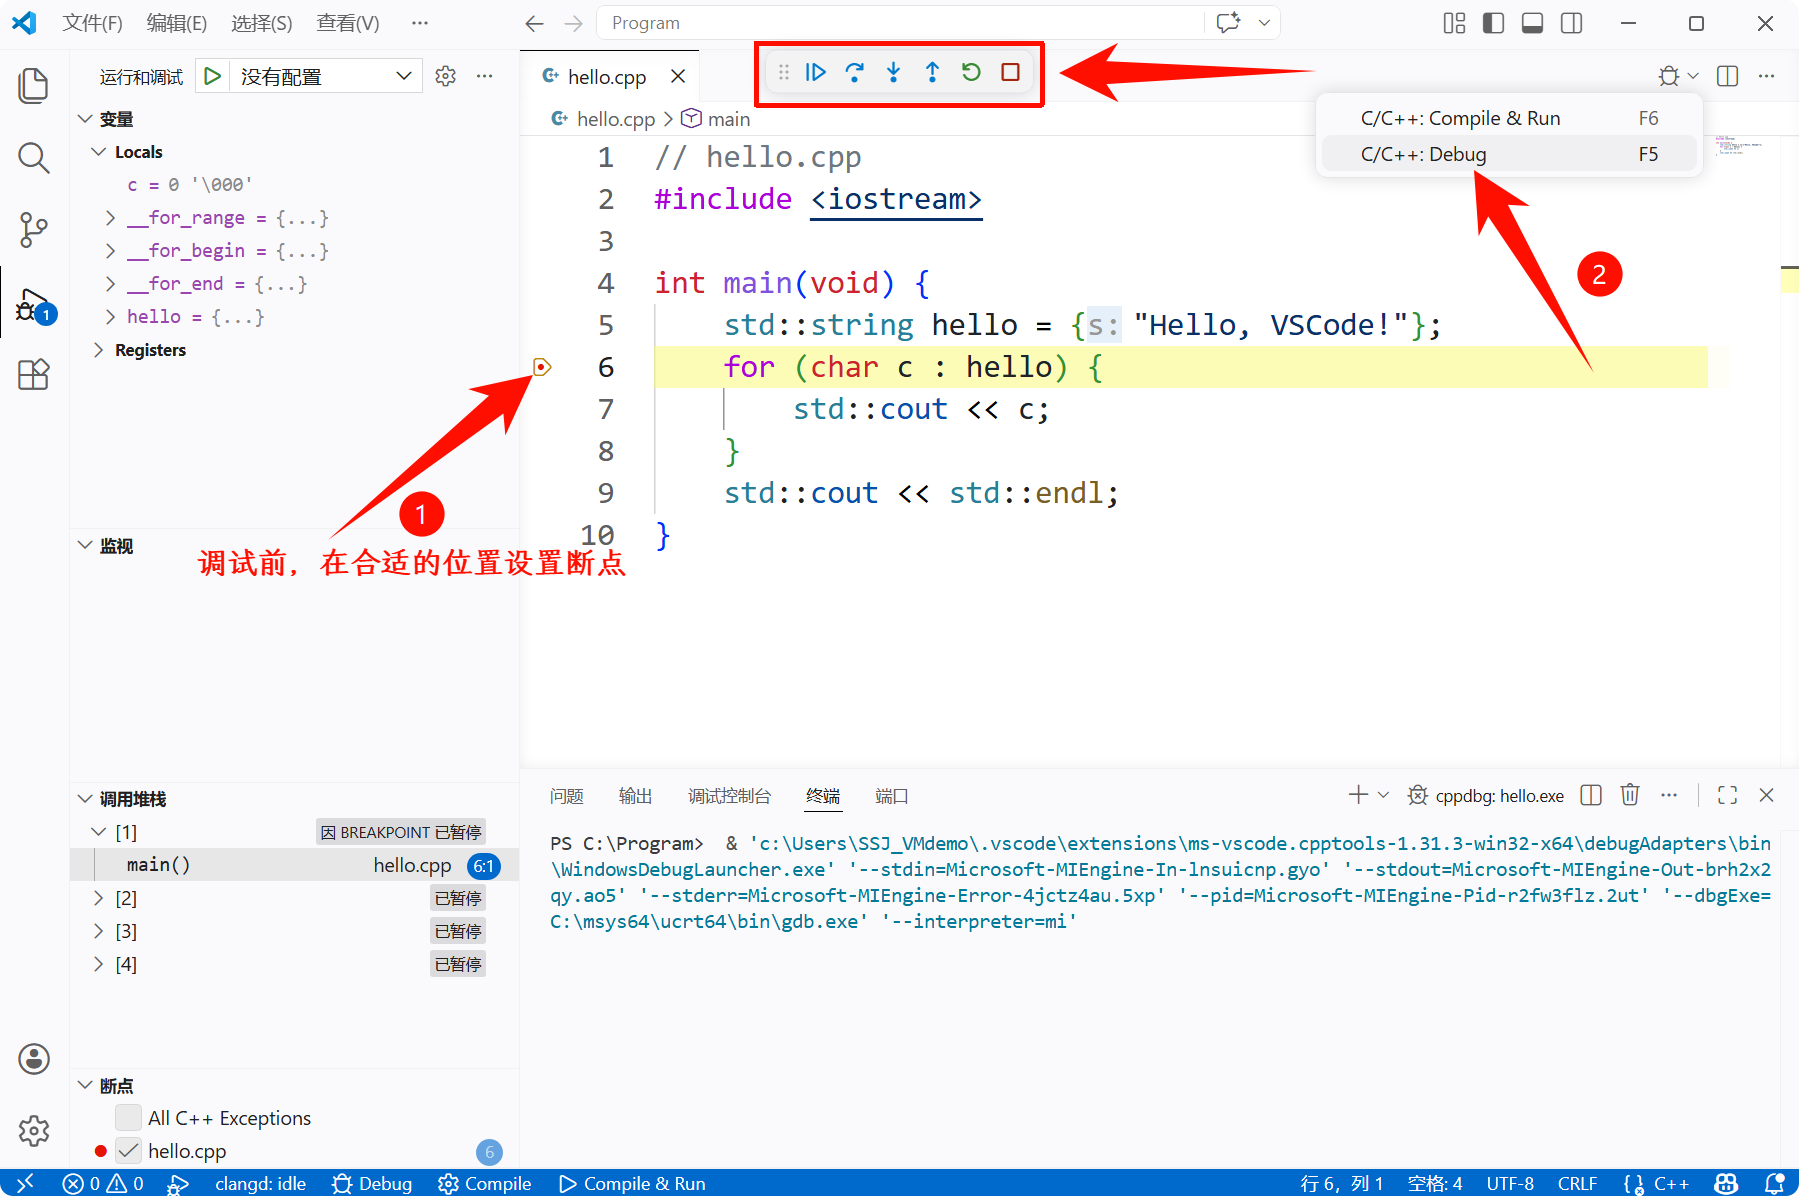Image resolution: width=1799 pixels, height=1196 pixels.
Task: Toggle bottom panel visibility
Action: (x=1532, y=23)
